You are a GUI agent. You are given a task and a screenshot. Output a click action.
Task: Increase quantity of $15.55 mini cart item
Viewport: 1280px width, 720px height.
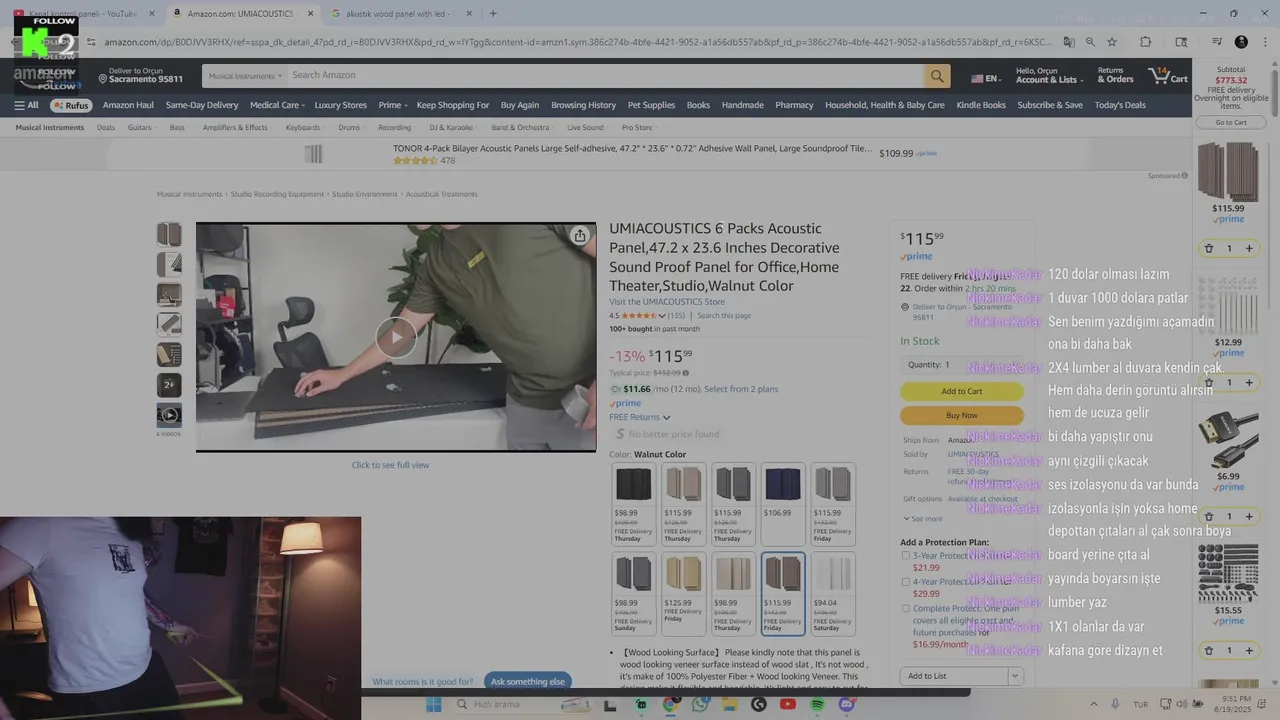point(1249,650)
